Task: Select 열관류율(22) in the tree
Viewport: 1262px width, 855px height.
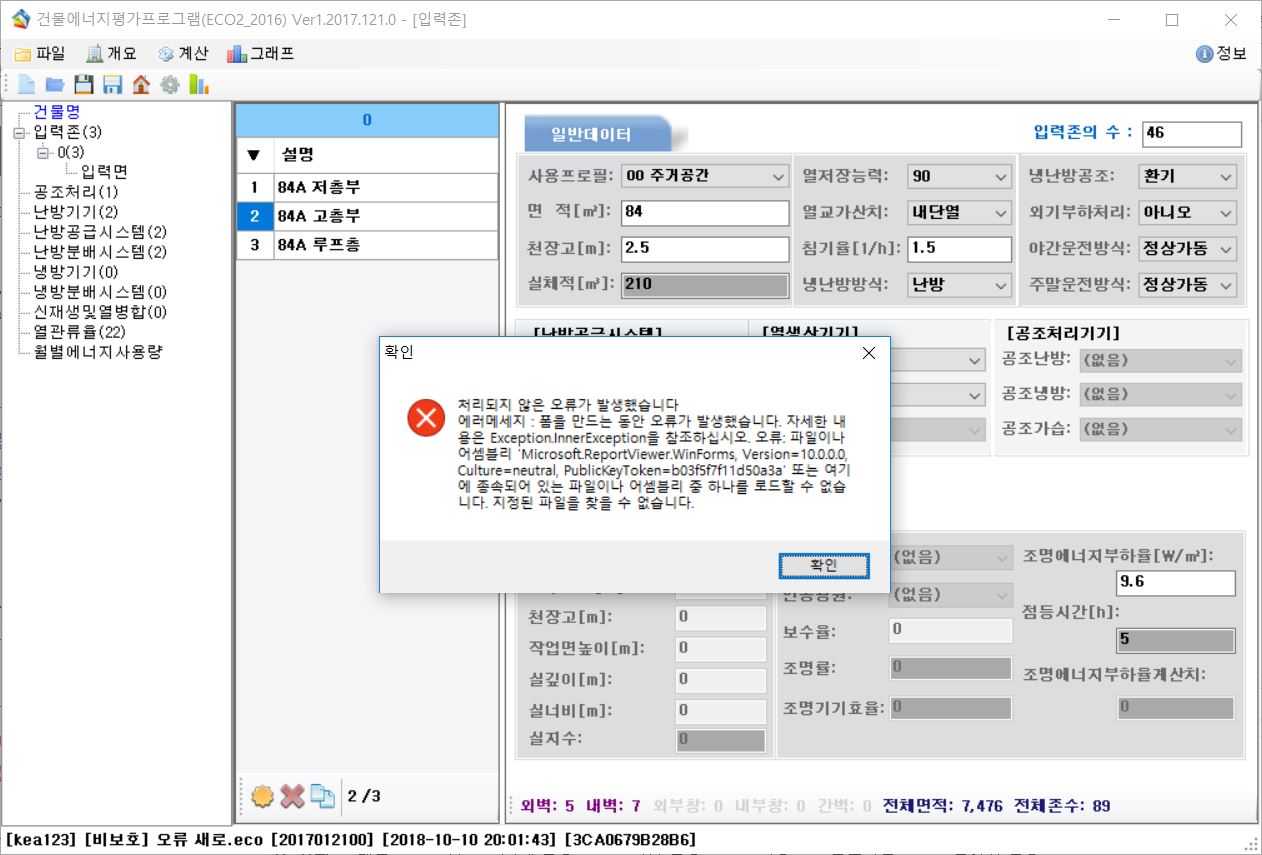Action: [79, 332]
